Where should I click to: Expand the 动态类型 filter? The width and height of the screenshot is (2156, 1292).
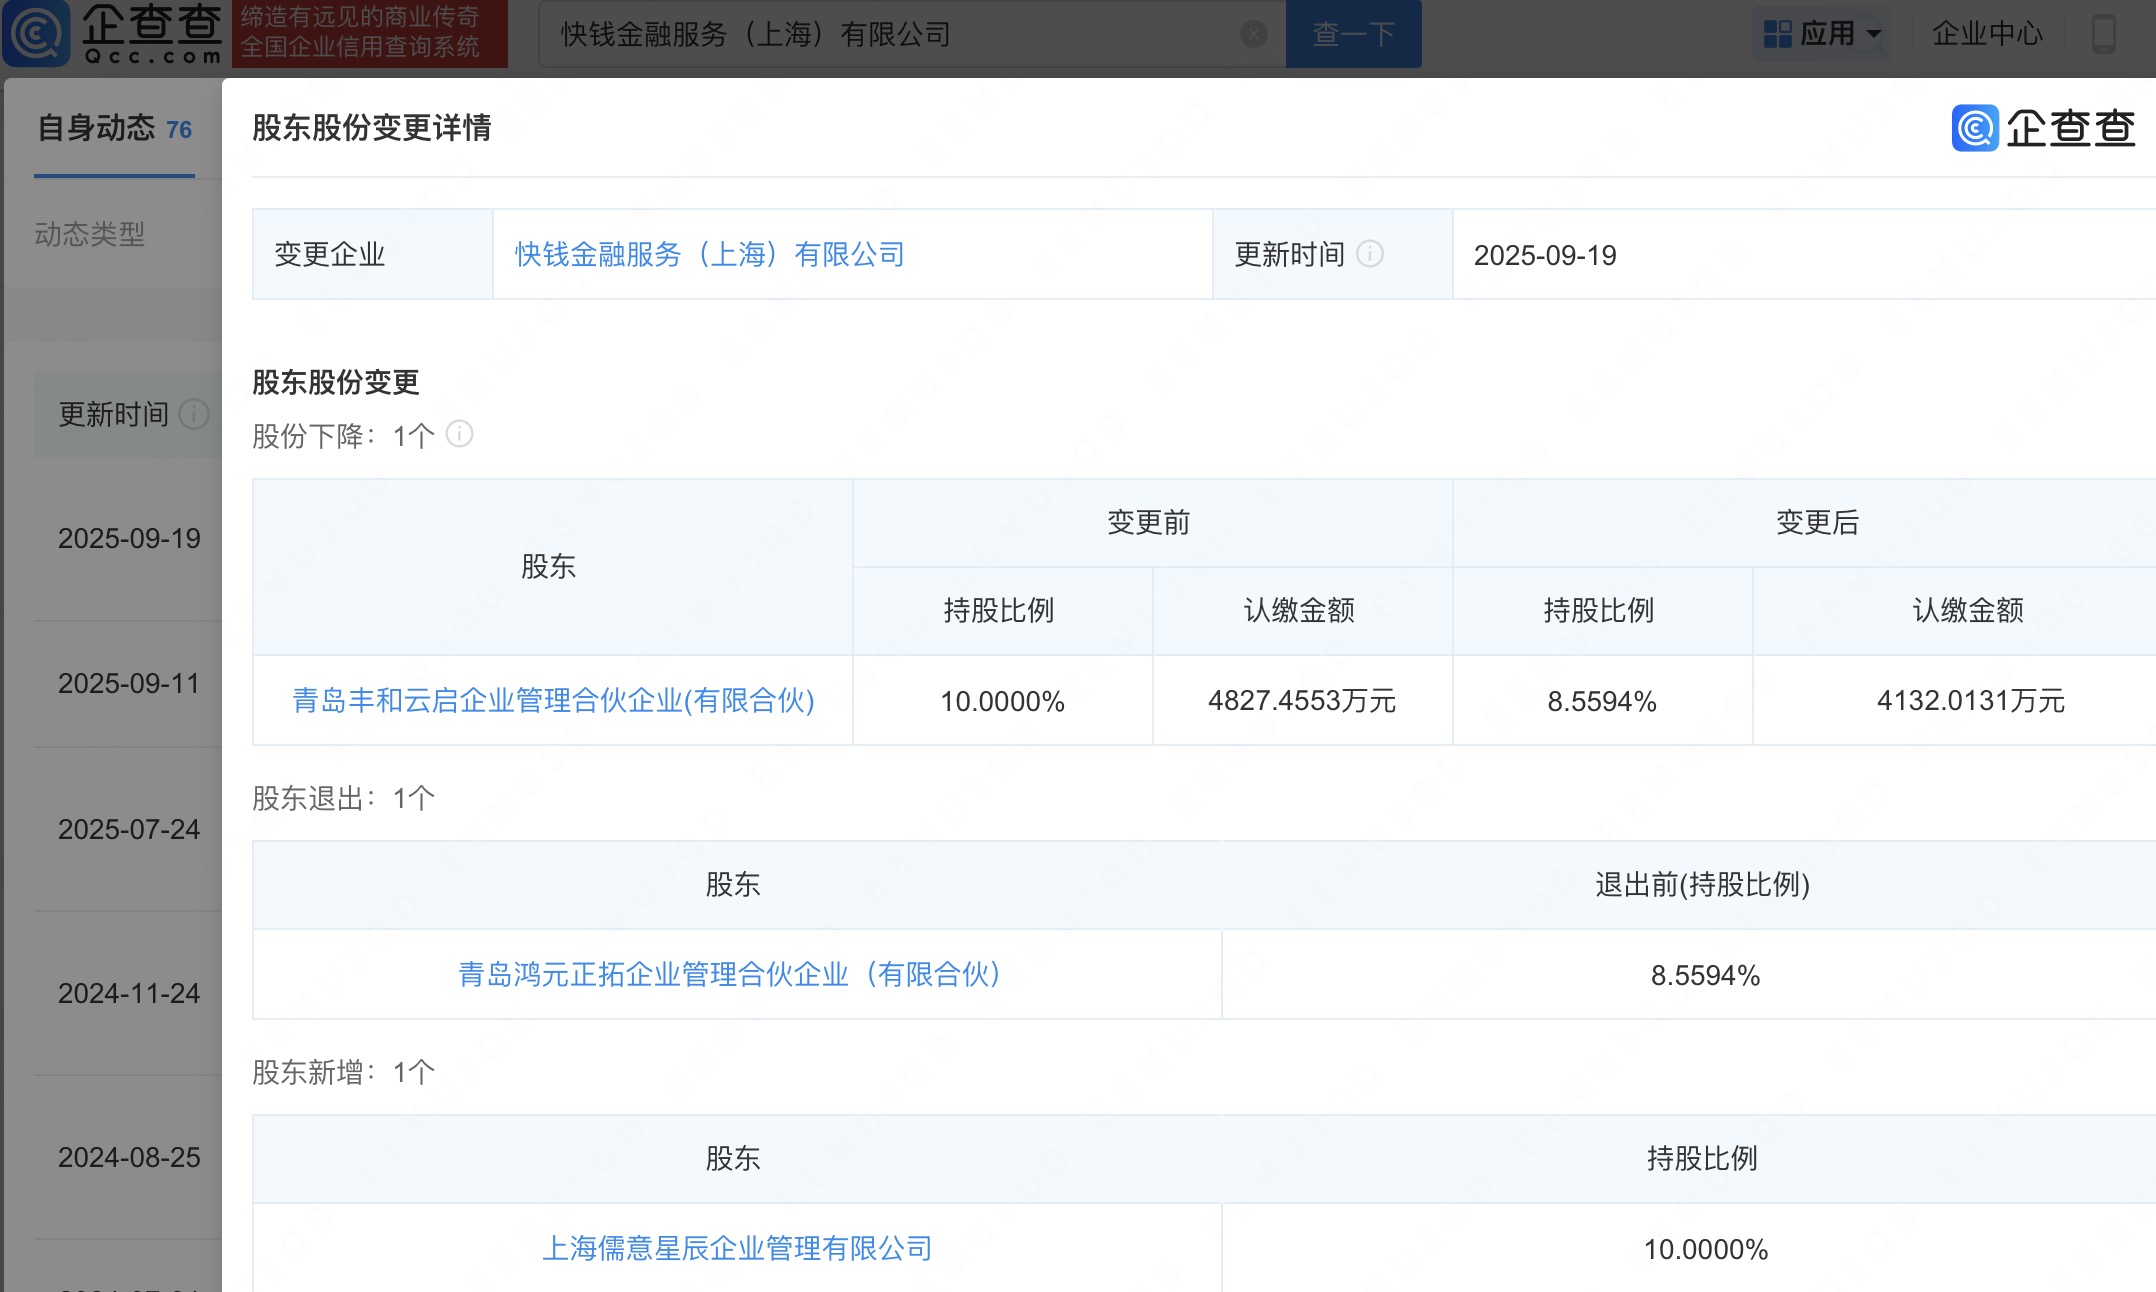[x=90, y=234]
